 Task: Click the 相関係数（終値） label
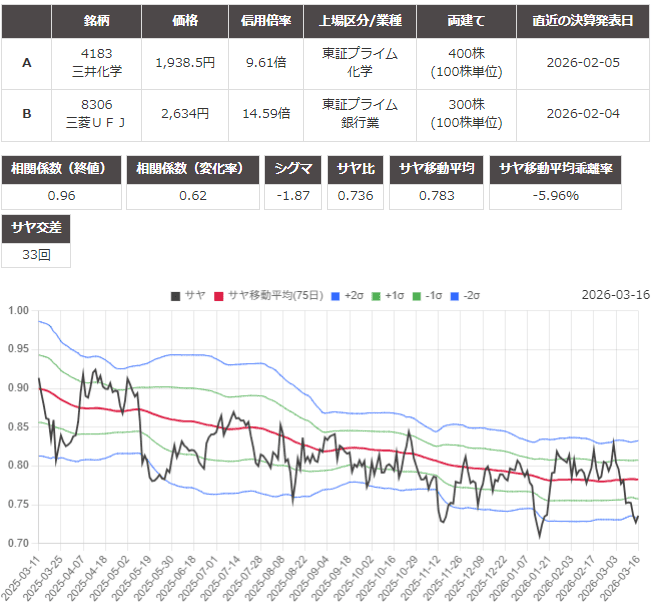click(61, 168)
